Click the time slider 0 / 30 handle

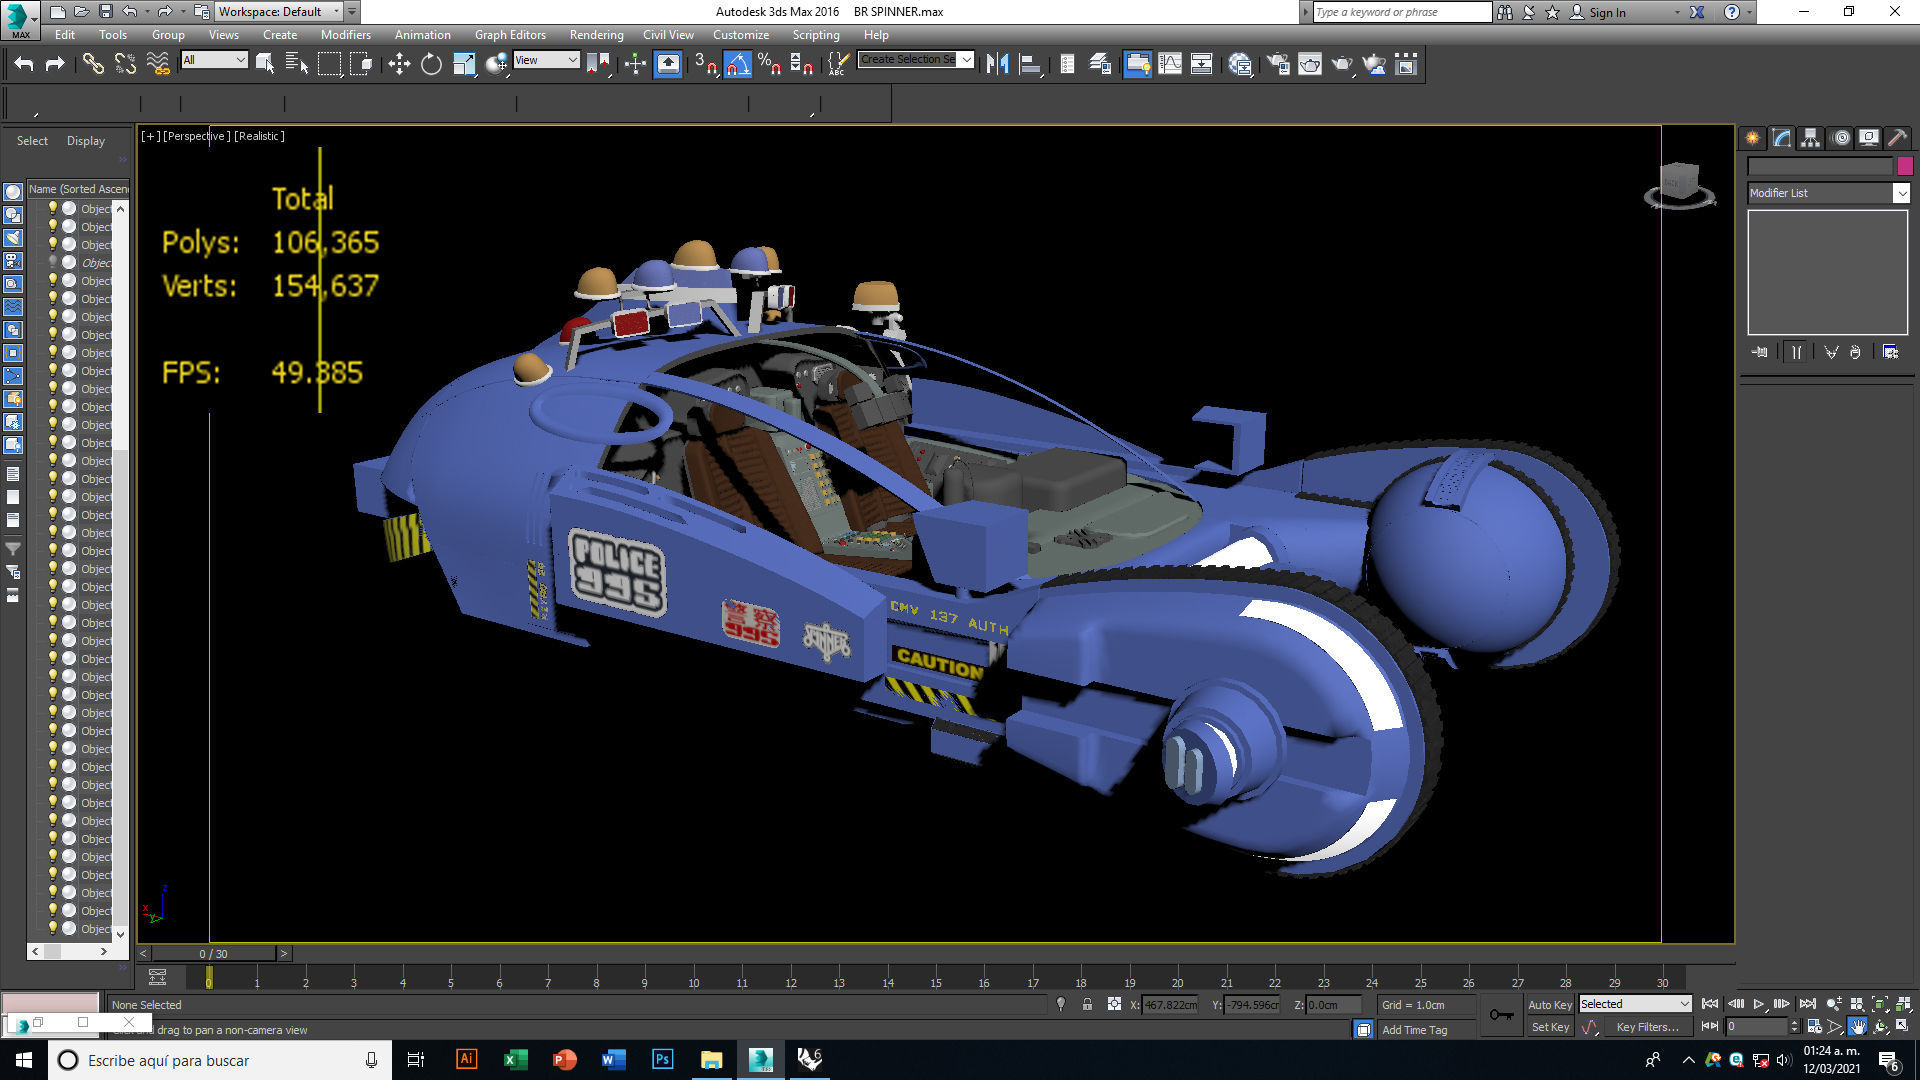click(x=213, y=954)
